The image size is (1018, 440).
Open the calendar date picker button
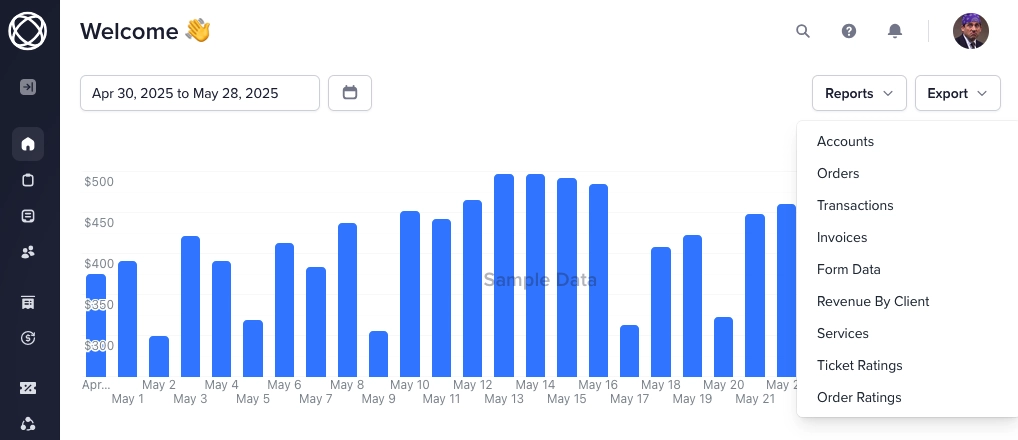click(350, 93)
